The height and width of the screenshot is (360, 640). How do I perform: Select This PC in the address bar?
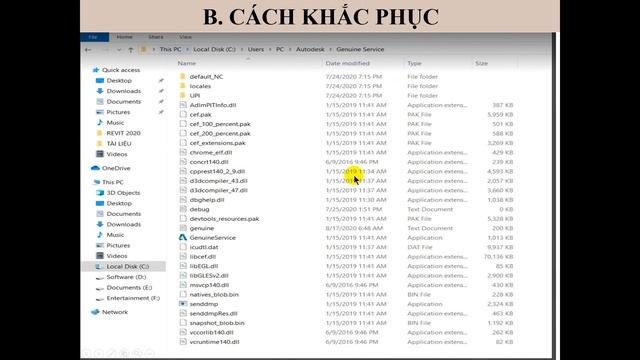coord(170,49)
